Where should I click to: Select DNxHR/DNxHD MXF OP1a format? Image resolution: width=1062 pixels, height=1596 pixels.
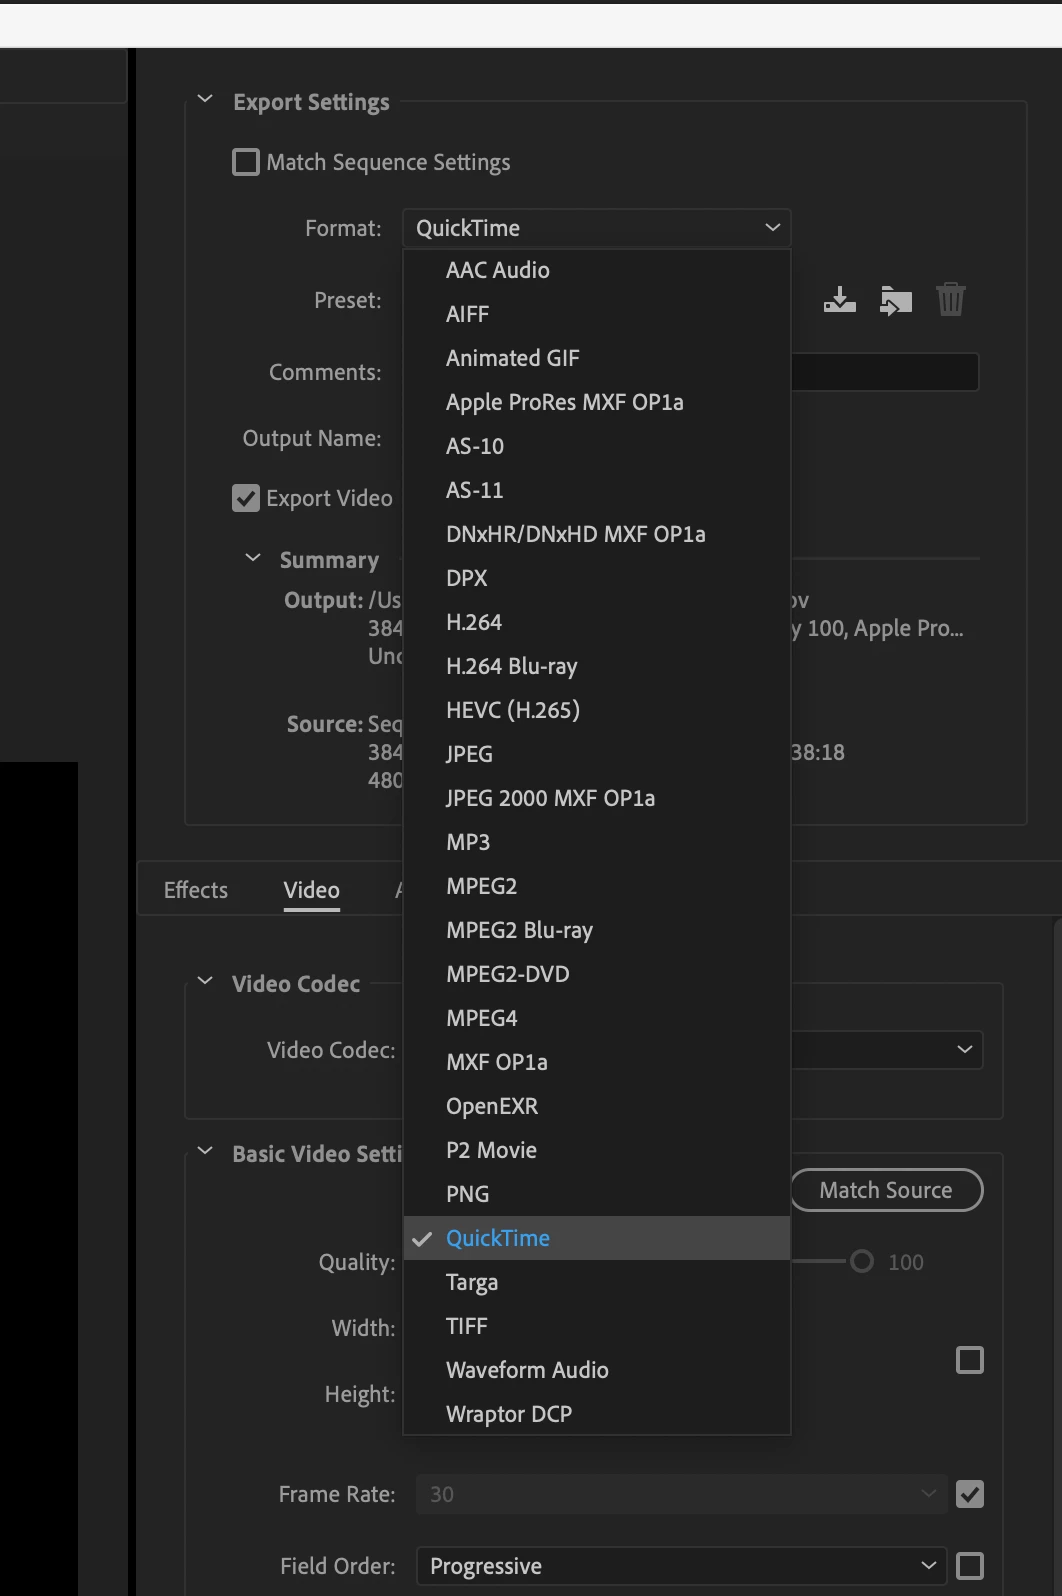(x=597, y=534)
